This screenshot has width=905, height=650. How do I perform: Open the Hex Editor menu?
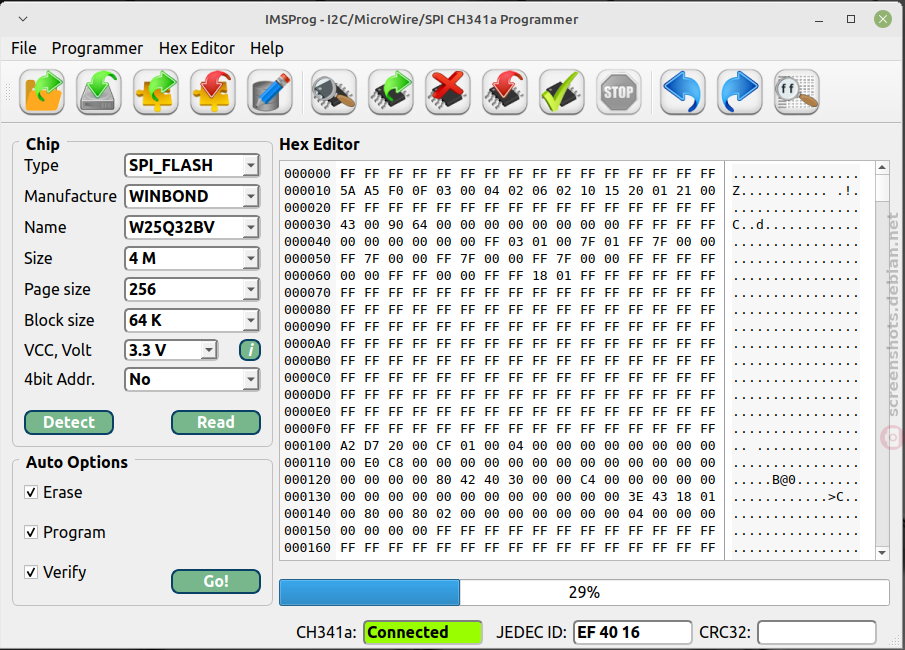point(197,48)
